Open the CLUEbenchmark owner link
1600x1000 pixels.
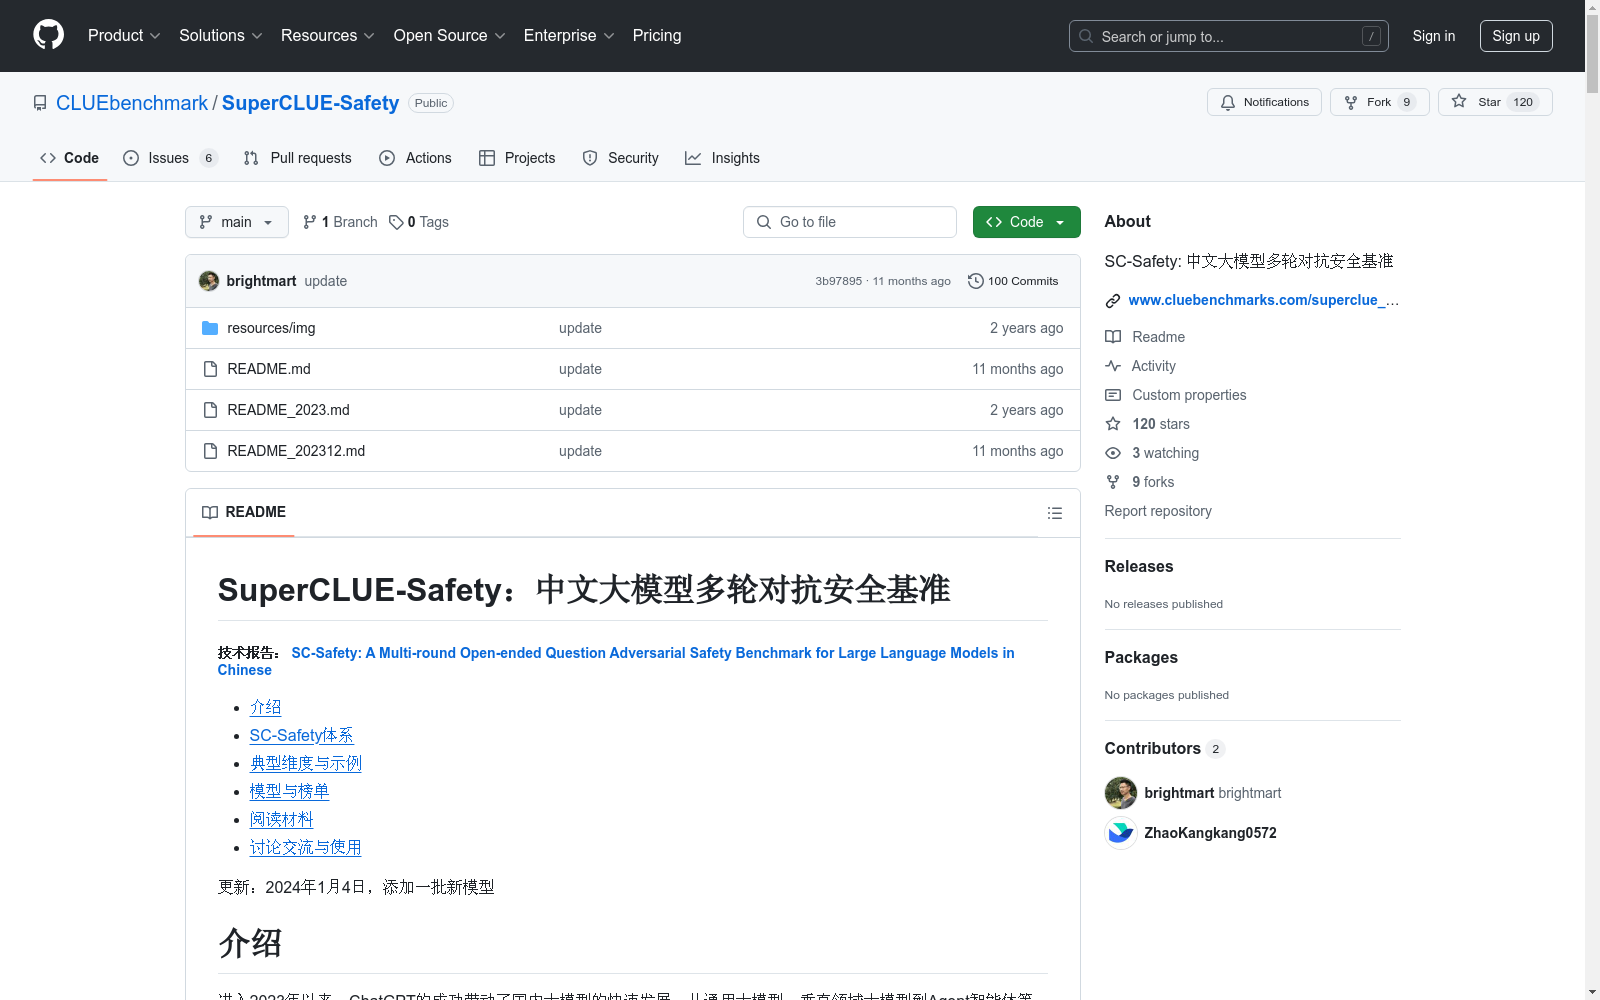(132, 103)
